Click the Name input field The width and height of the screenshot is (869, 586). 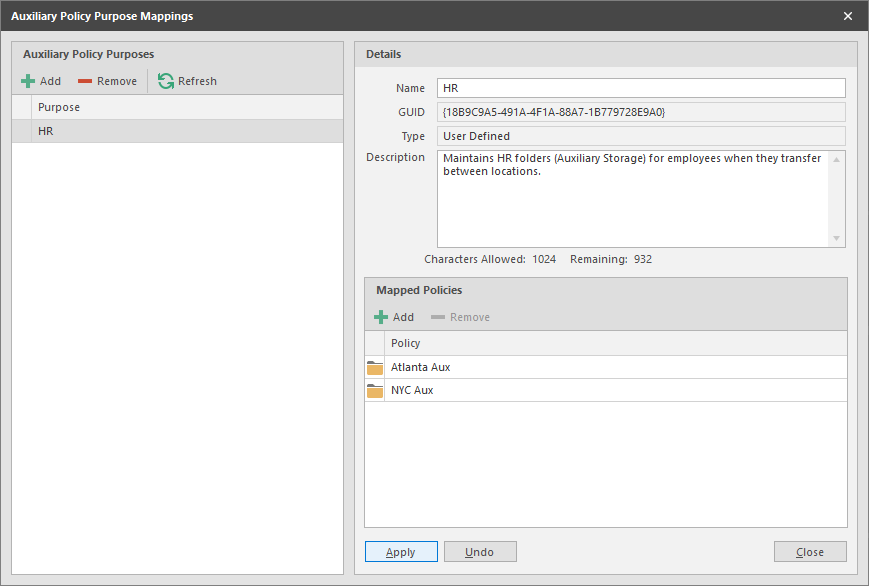click(641, 88)
